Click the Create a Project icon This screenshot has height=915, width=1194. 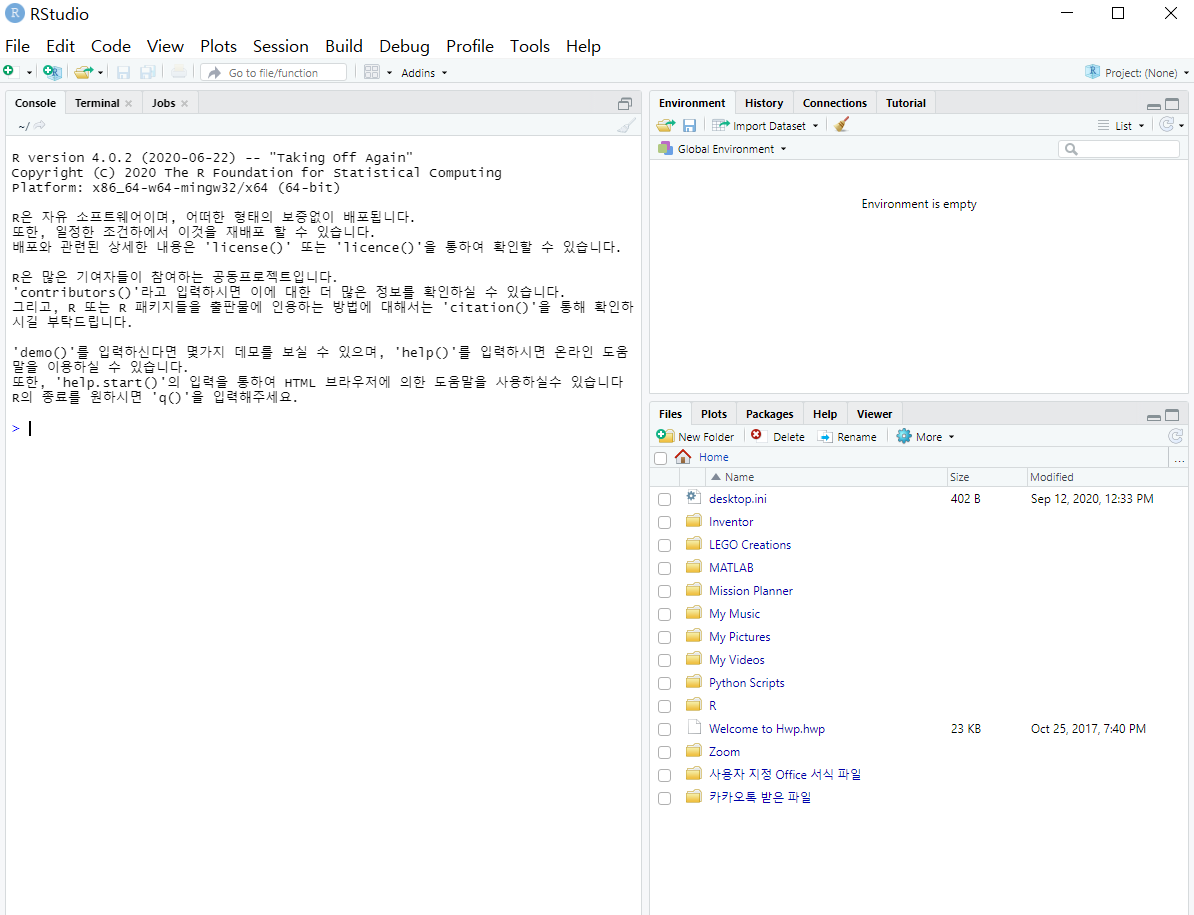[52, 72]
